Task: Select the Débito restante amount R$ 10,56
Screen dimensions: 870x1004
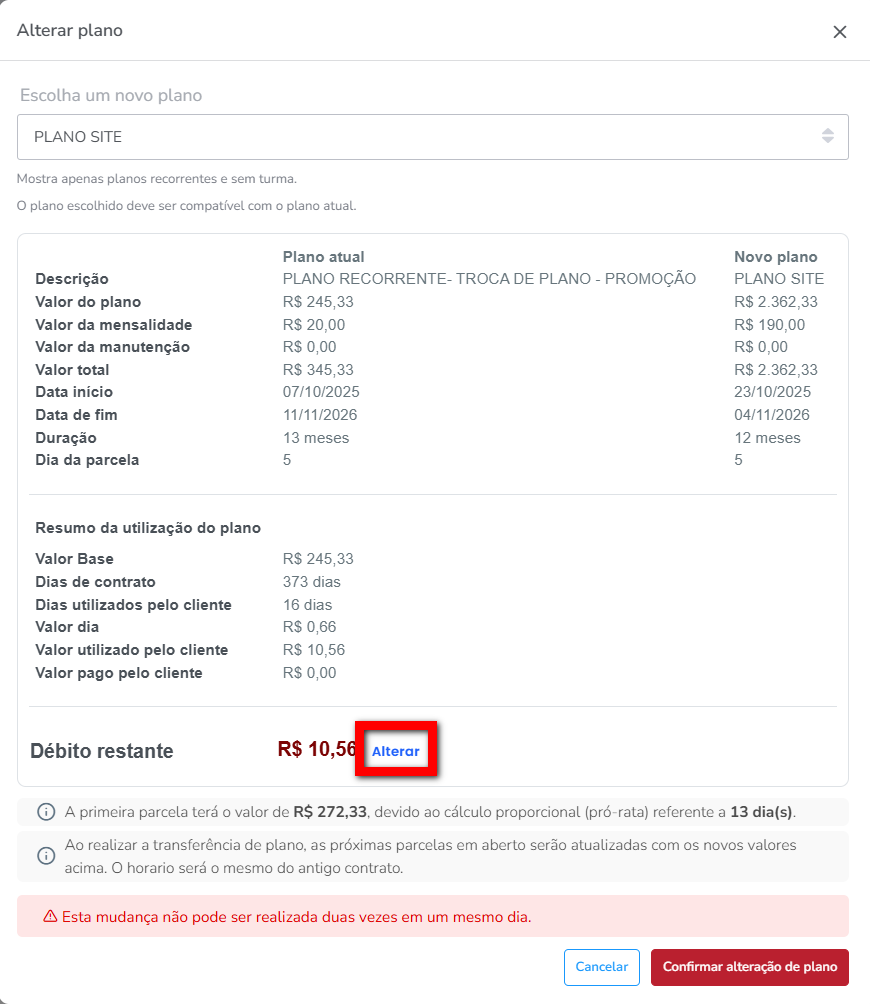Action: point(317,749)
